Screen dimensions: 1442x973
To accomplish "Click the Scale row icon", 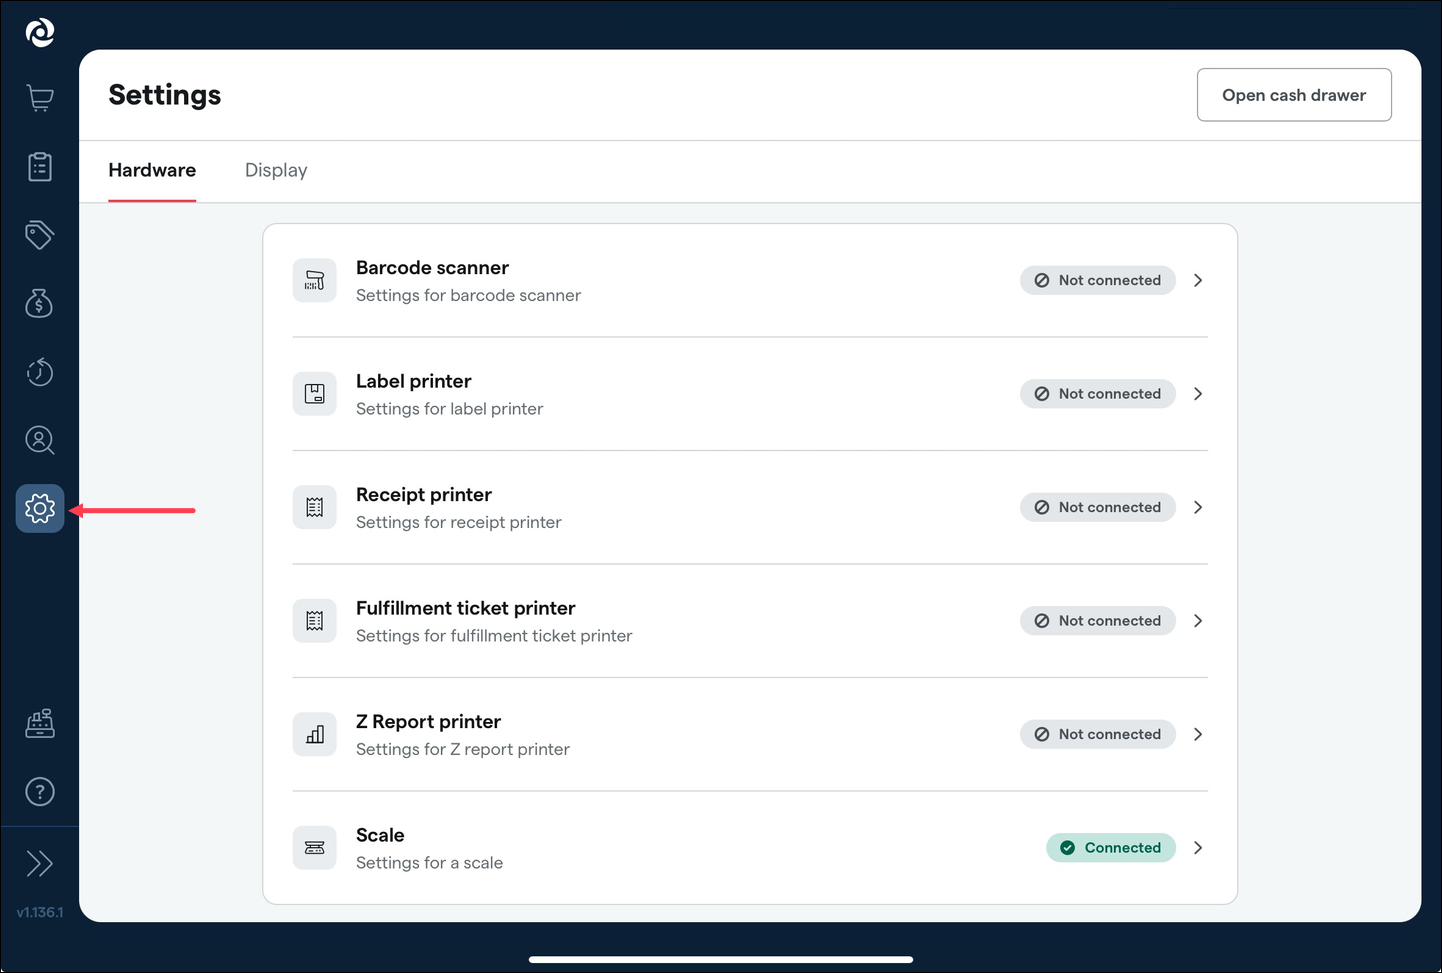I will 315,848.
